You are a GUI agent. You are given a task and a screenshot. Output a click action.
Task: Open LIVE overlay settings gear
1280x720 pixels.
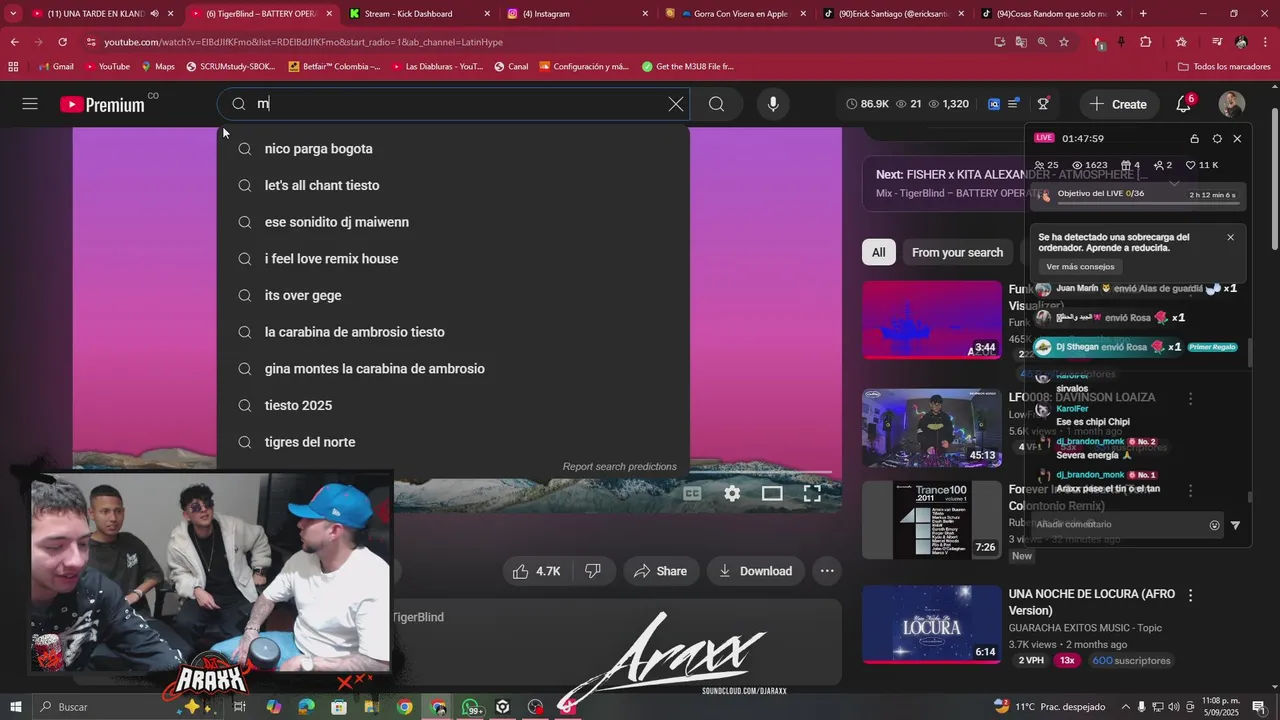click(1217, 139)
